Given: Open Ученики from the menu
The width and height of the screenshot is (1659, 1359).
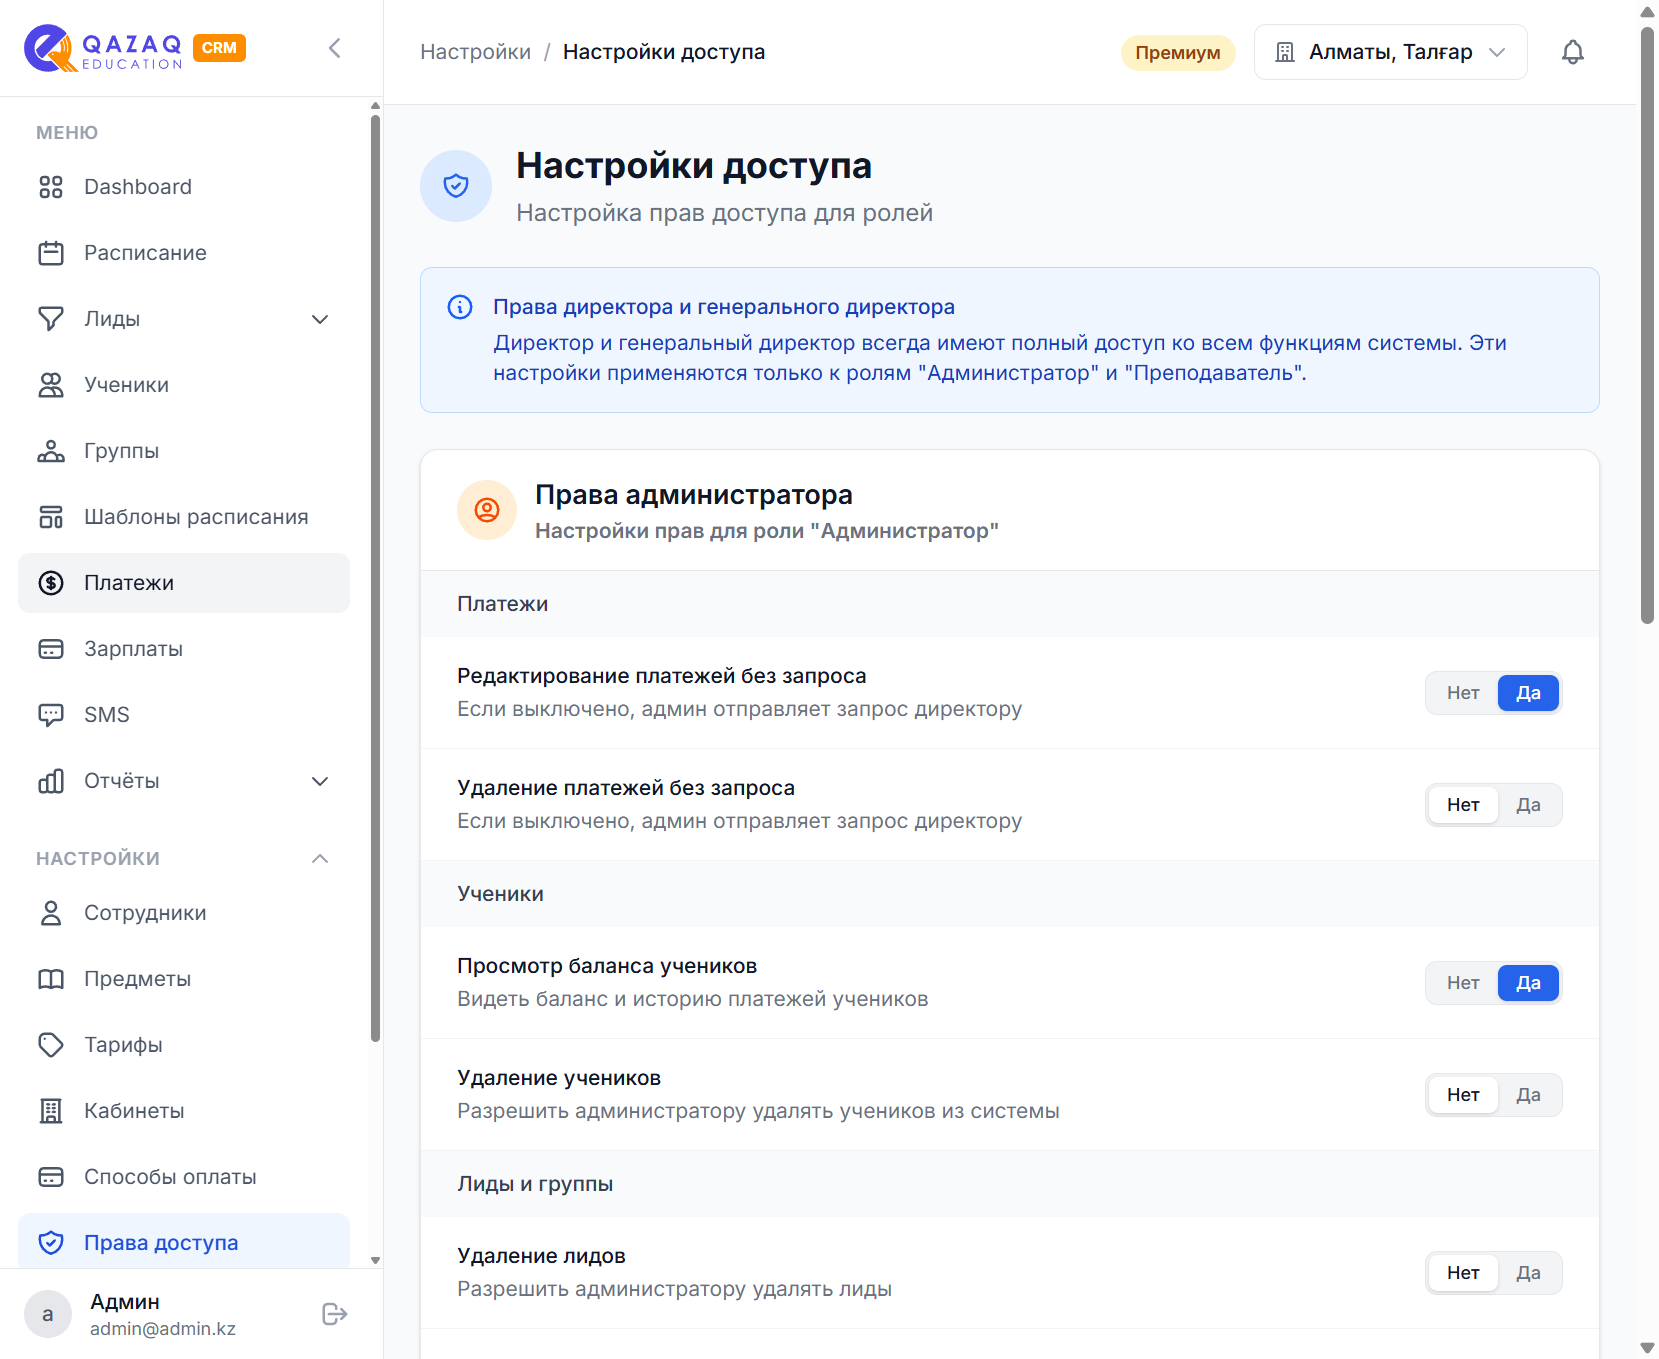Looking at the screenshot, I should [184, 385].
